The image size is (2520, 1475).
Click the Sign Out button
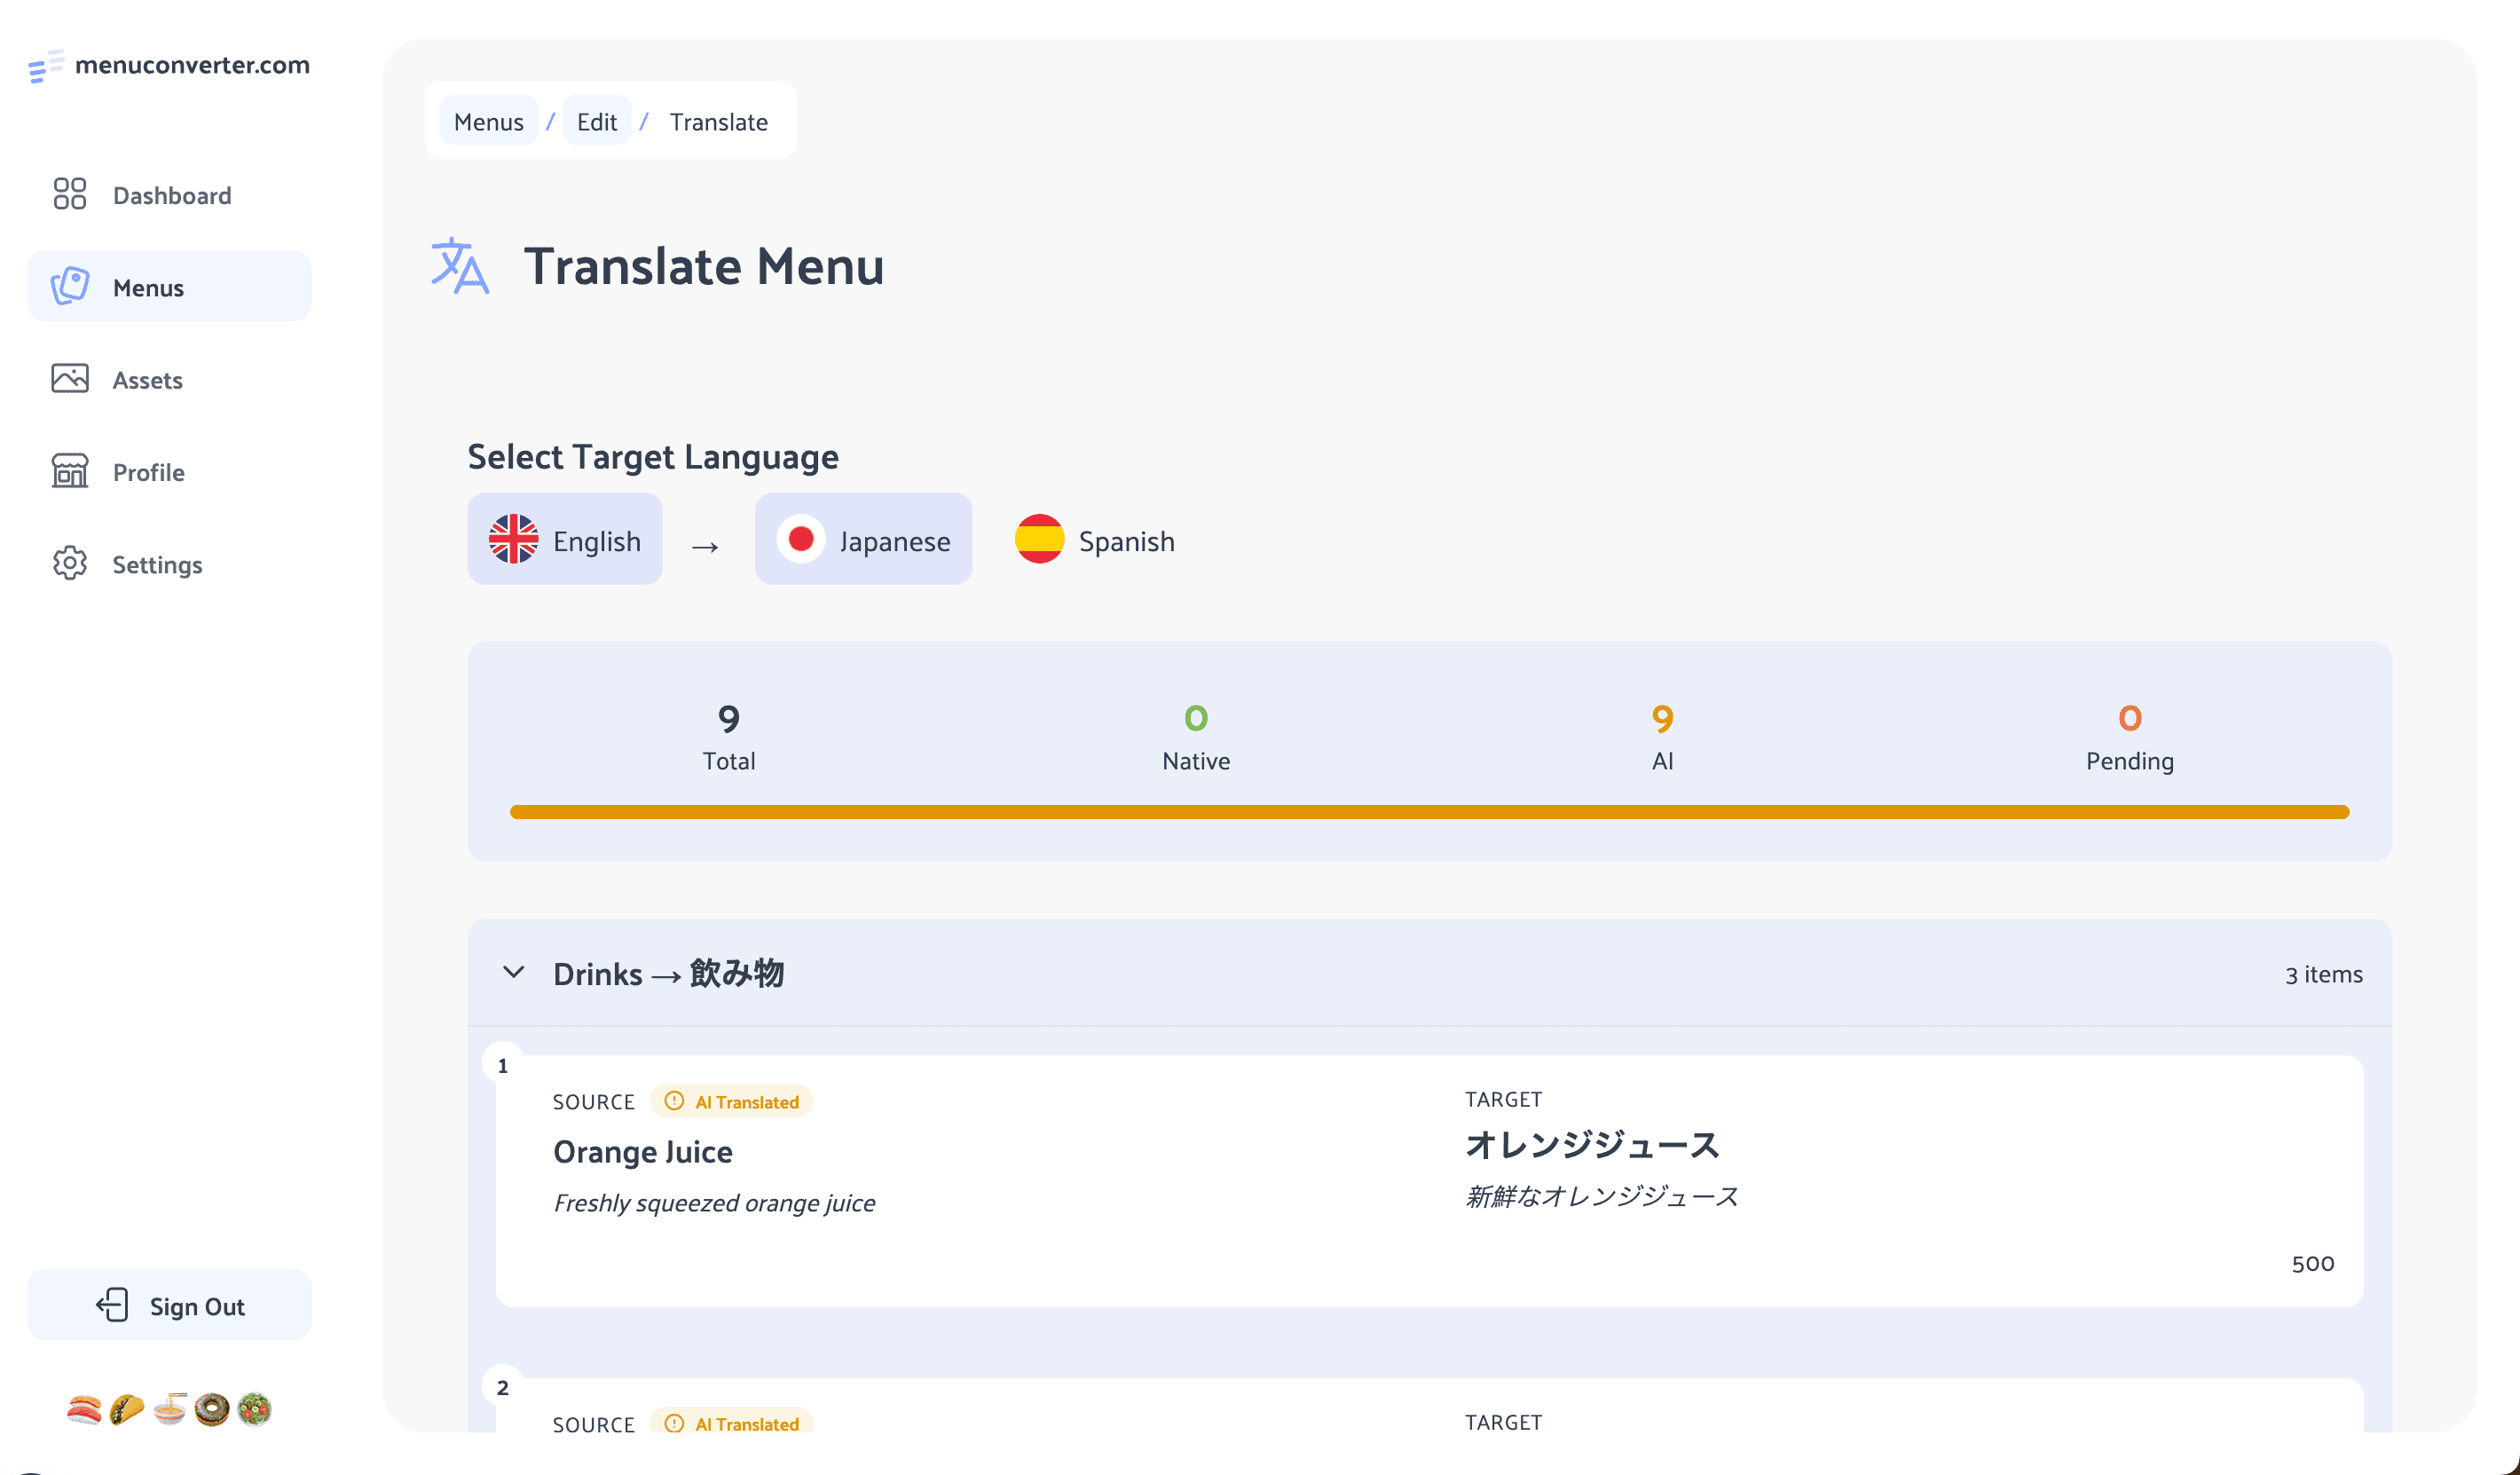(x=169, y=1305)
